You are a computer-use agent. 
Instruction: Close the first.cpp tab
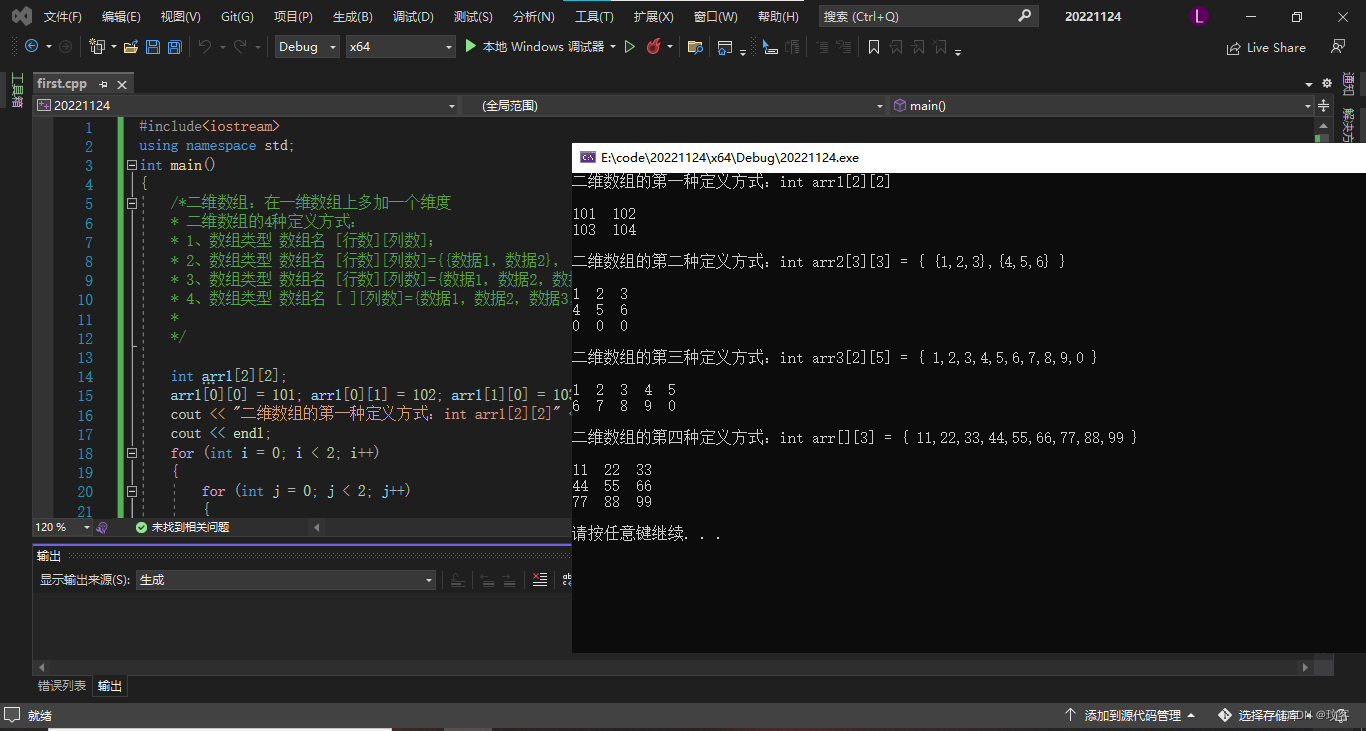[122, 84]
